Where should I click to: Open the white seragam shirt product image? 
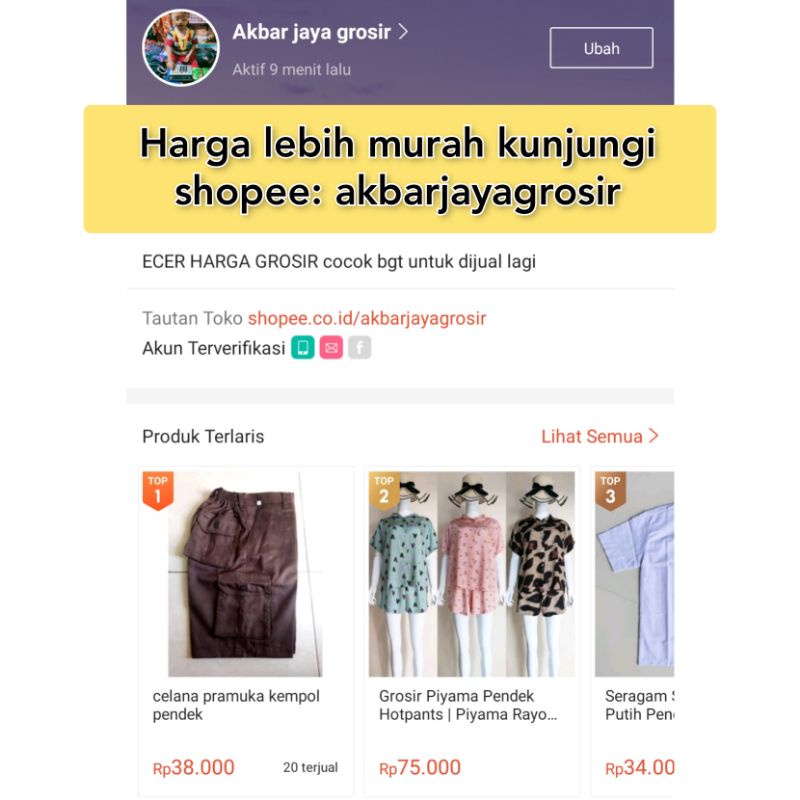click(x=634, y=574)
